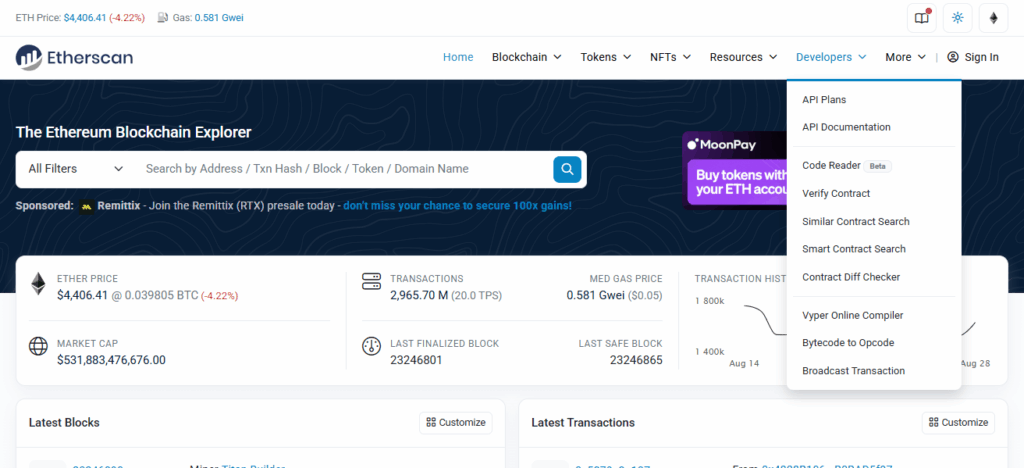Click the Transactions server icon

pos(371,283)
